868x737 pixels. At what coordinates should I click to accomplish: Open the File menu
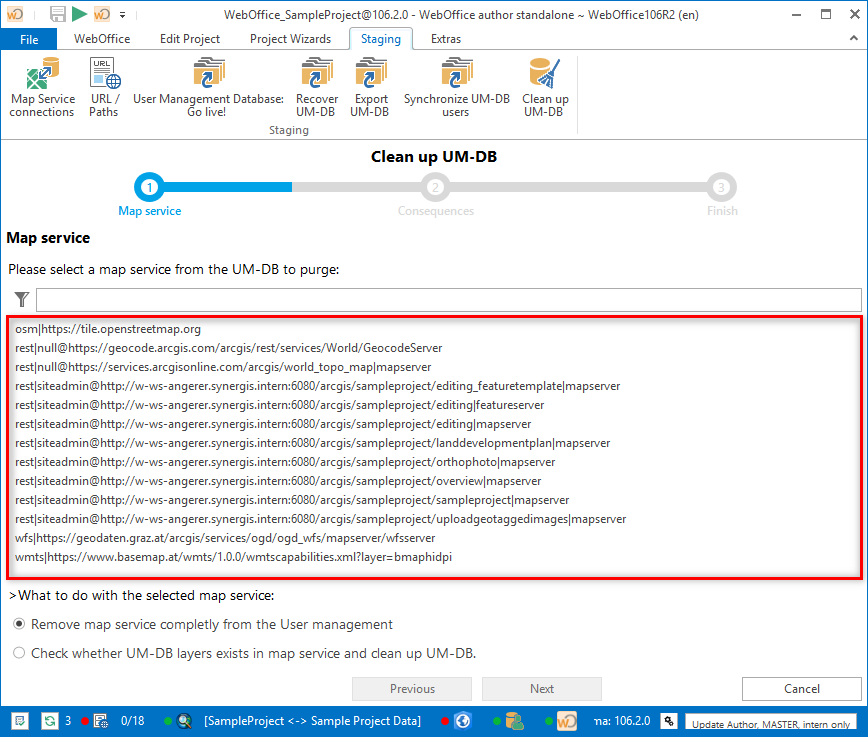(29, 39)
